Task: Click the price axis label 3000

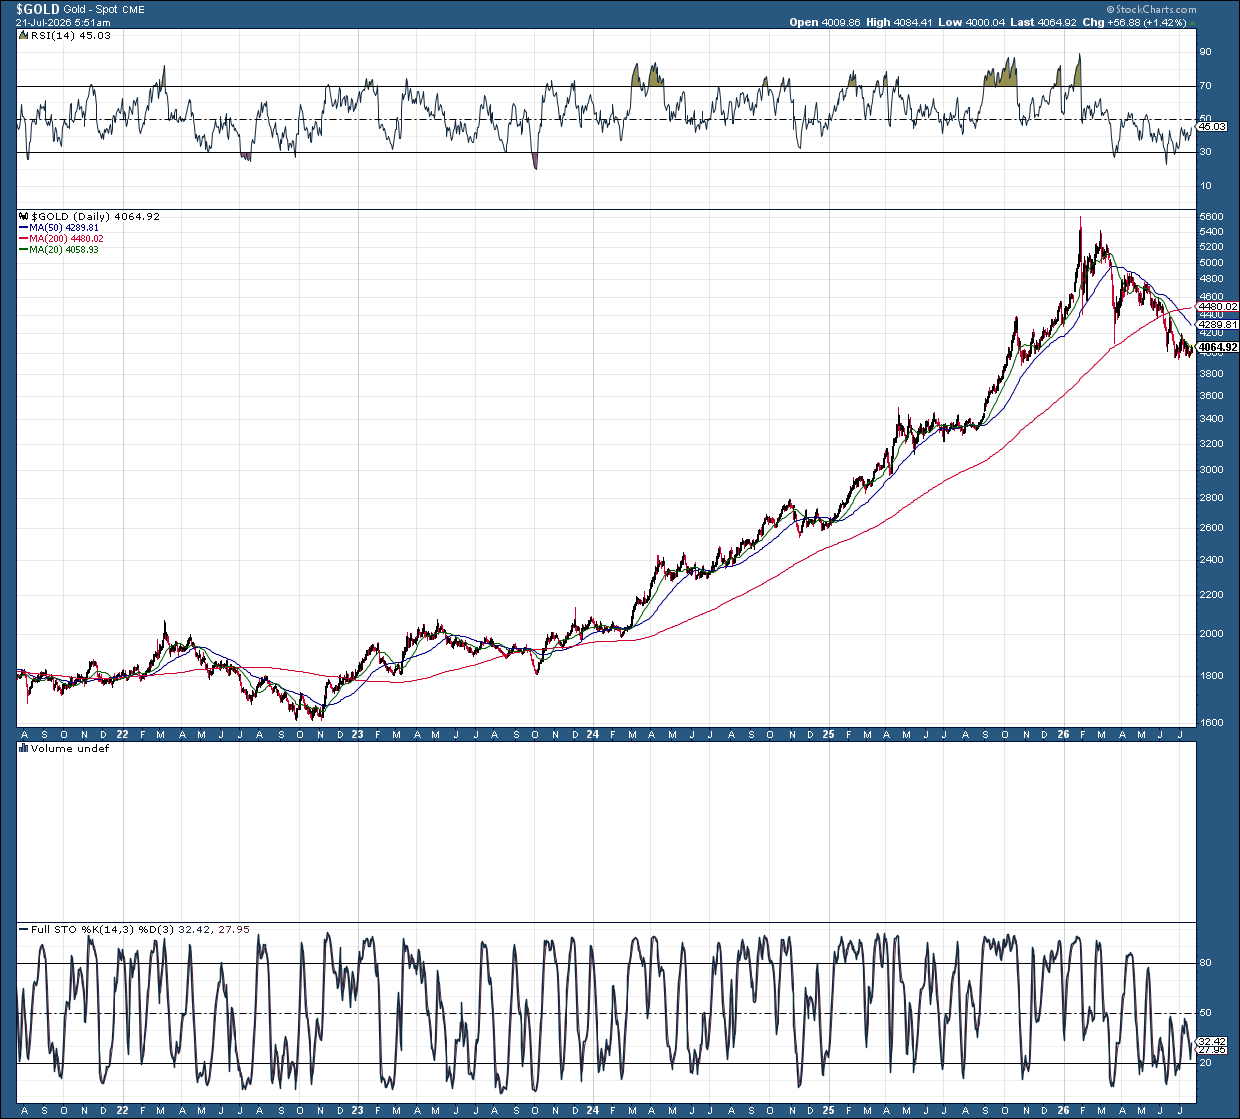Action: pyautogui.click(x=1210, y=470)
